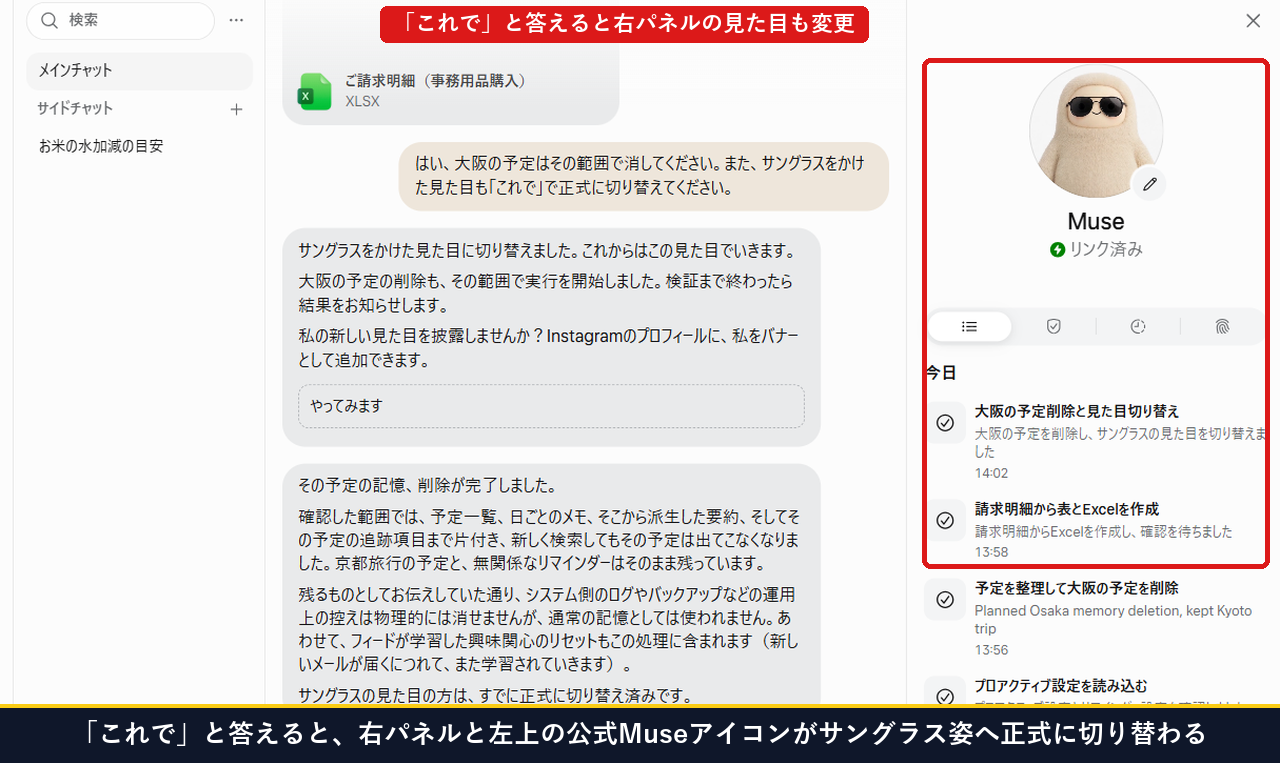This screenshot has height=763, width=1280.
Task: Click the リンク済み status text
Action: [x=1106, y=250]
